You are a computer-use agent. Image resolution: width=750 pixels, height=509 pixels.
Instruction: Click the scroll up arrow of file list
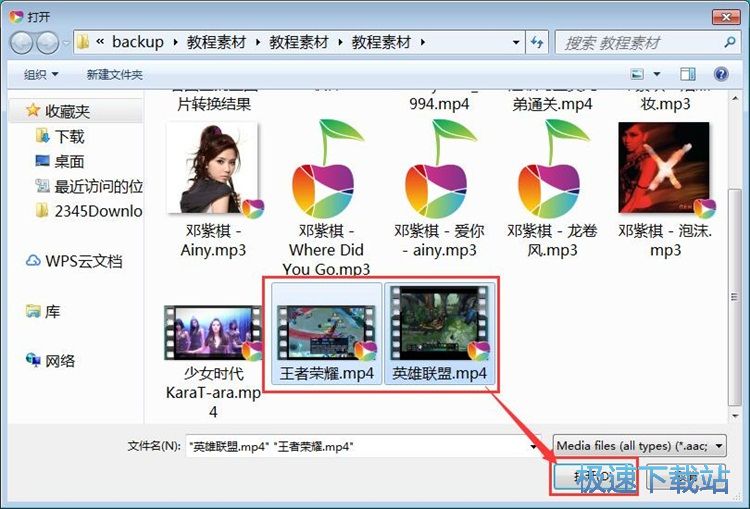pos(735,99)
